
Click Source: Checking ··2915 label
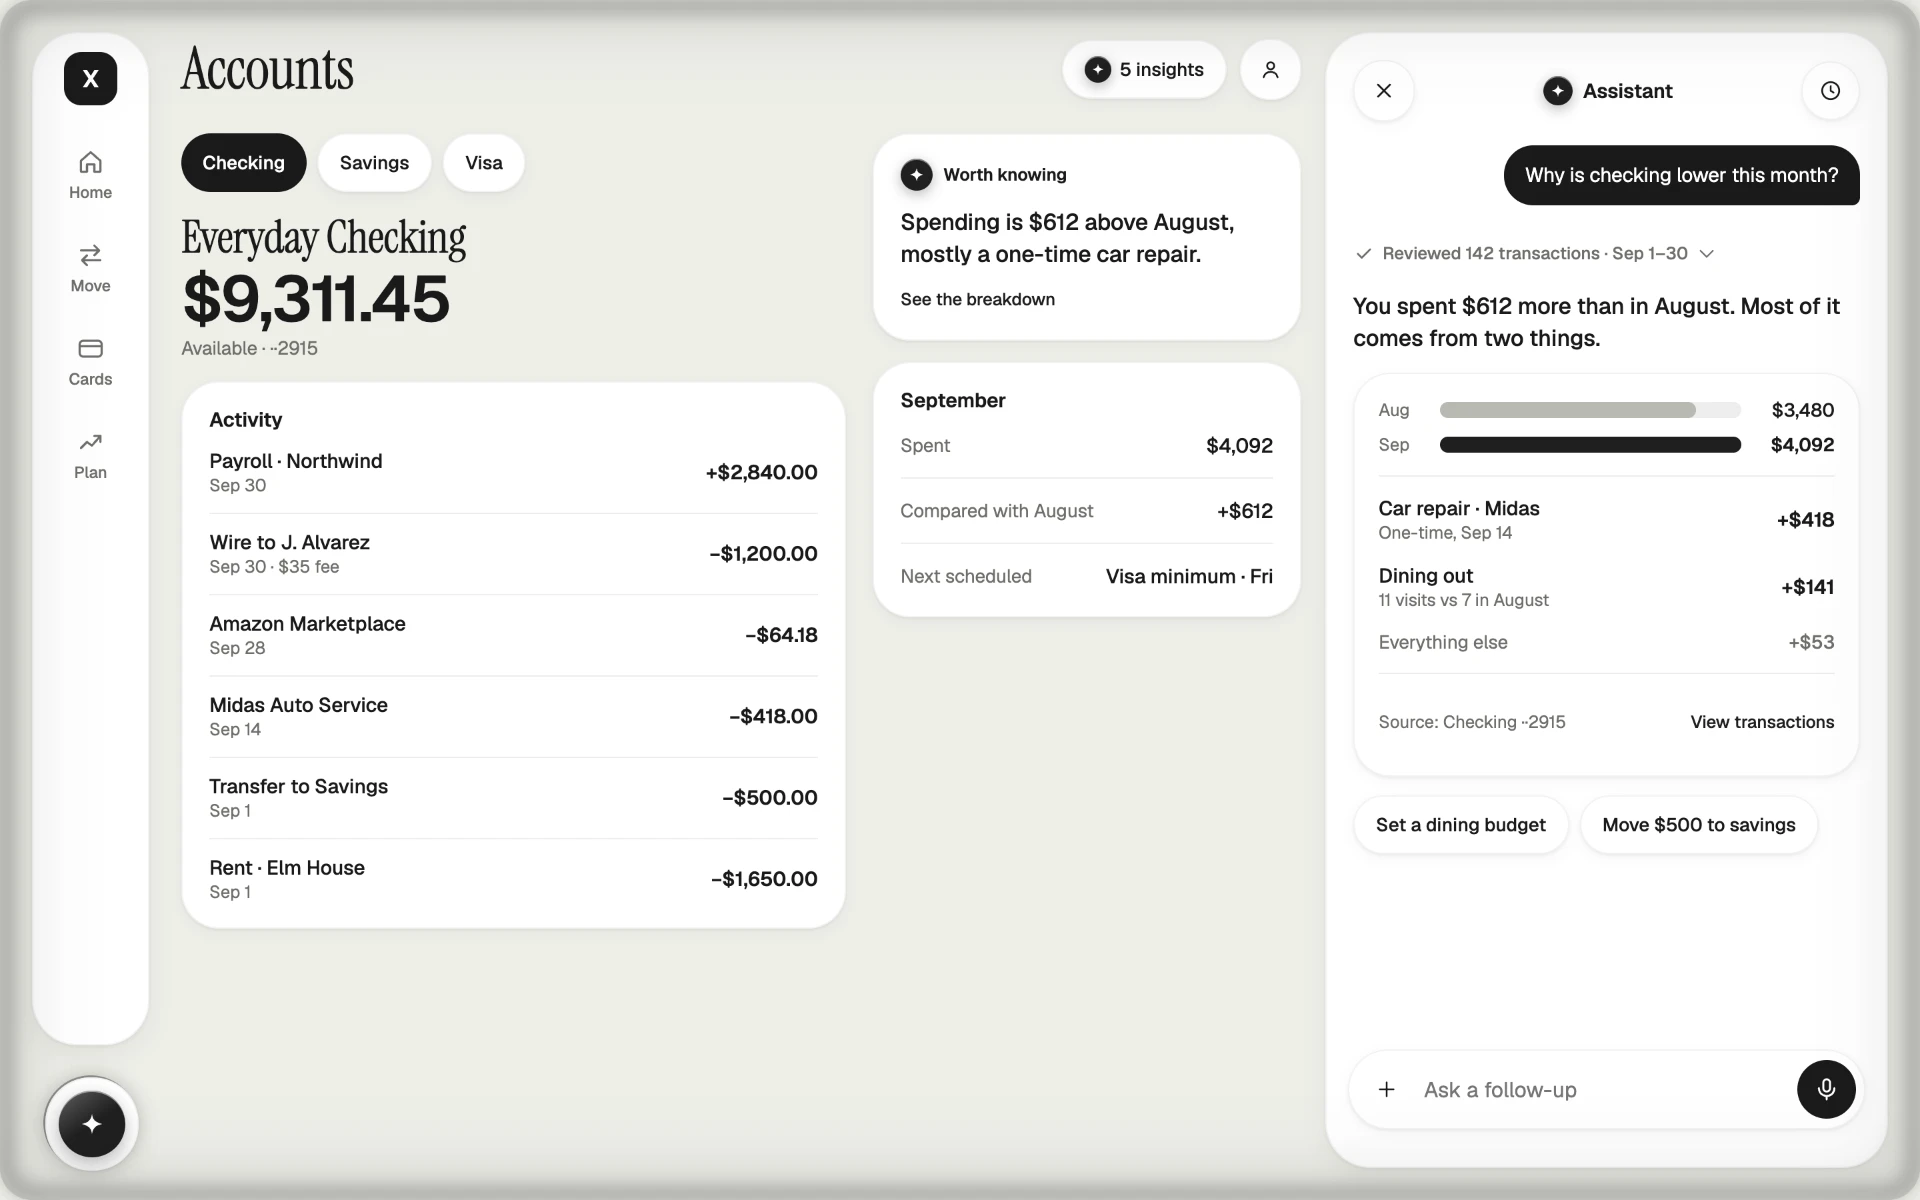1471,722
